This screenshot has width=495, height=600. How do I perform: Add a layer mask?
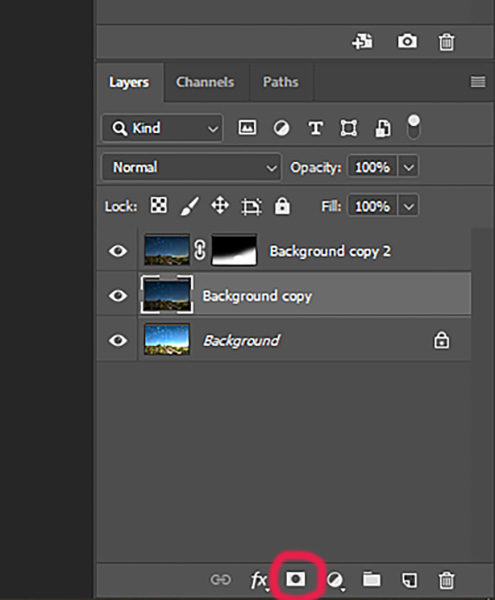coord(296,579)
